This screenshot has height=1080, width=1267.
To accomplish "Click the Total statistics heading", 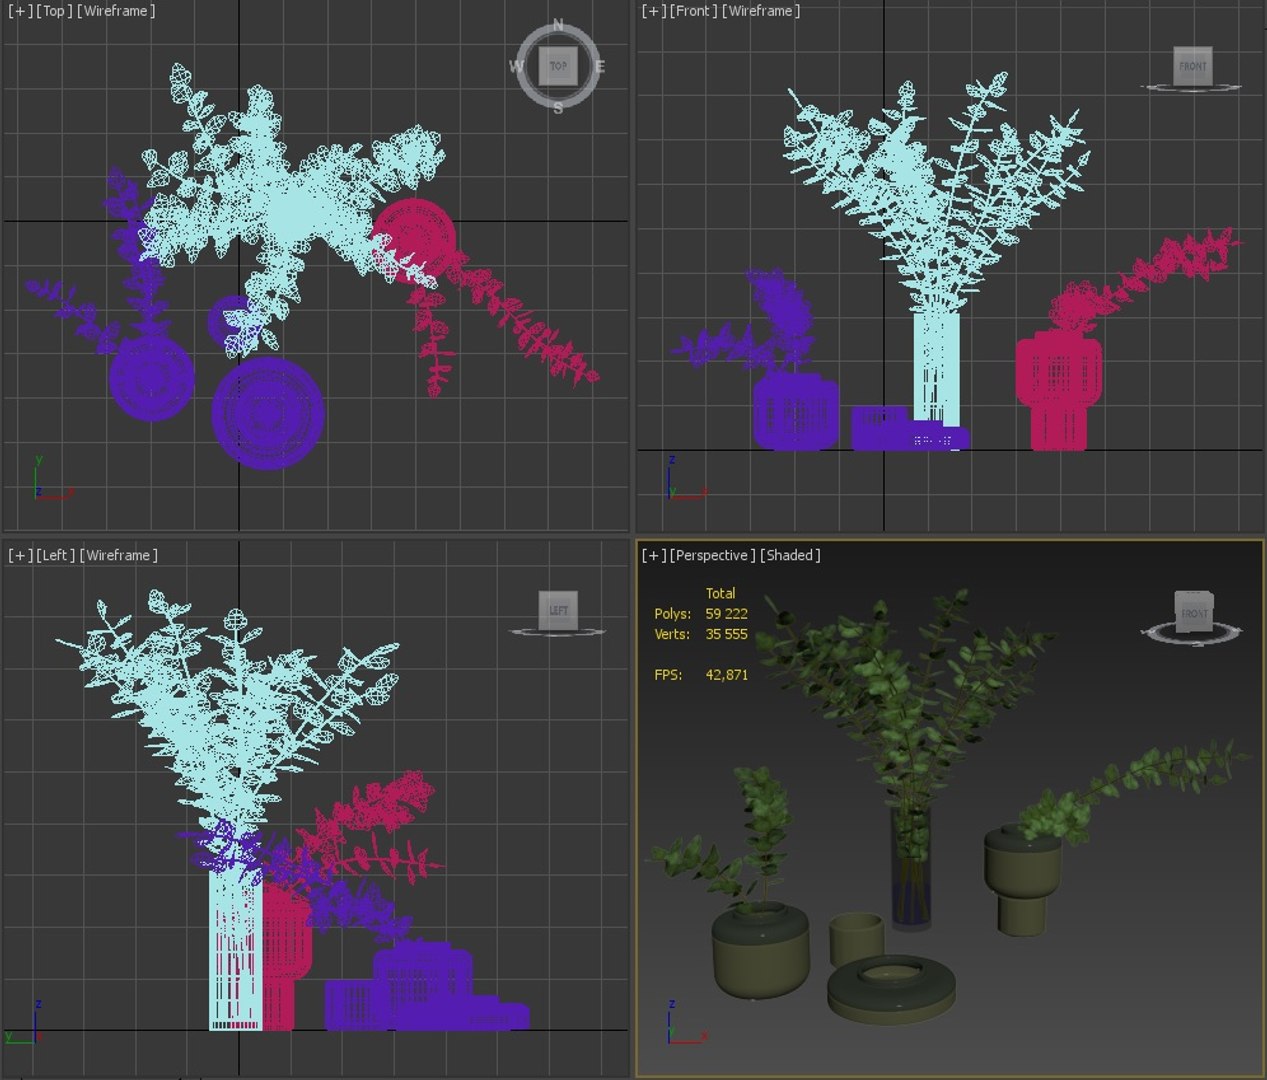I will coord(720,593).
